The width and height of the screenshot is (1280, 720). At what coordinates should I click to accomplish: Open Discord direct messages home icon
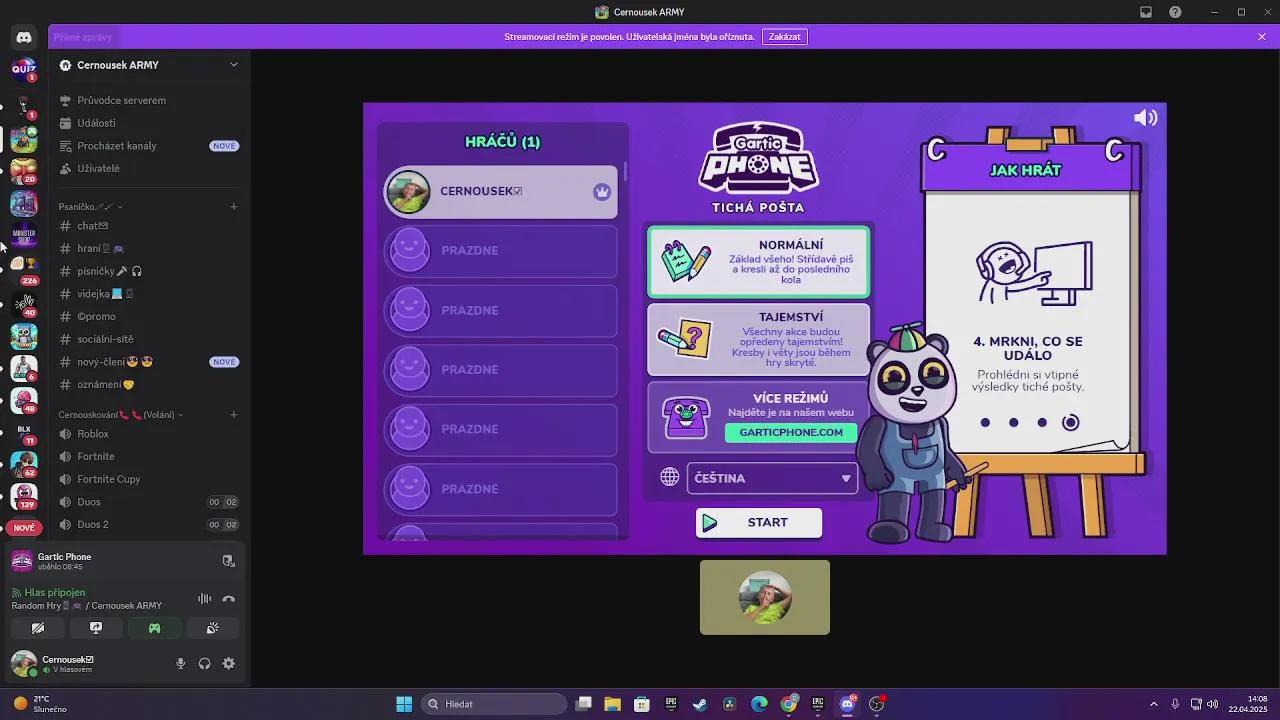[24, 37]
